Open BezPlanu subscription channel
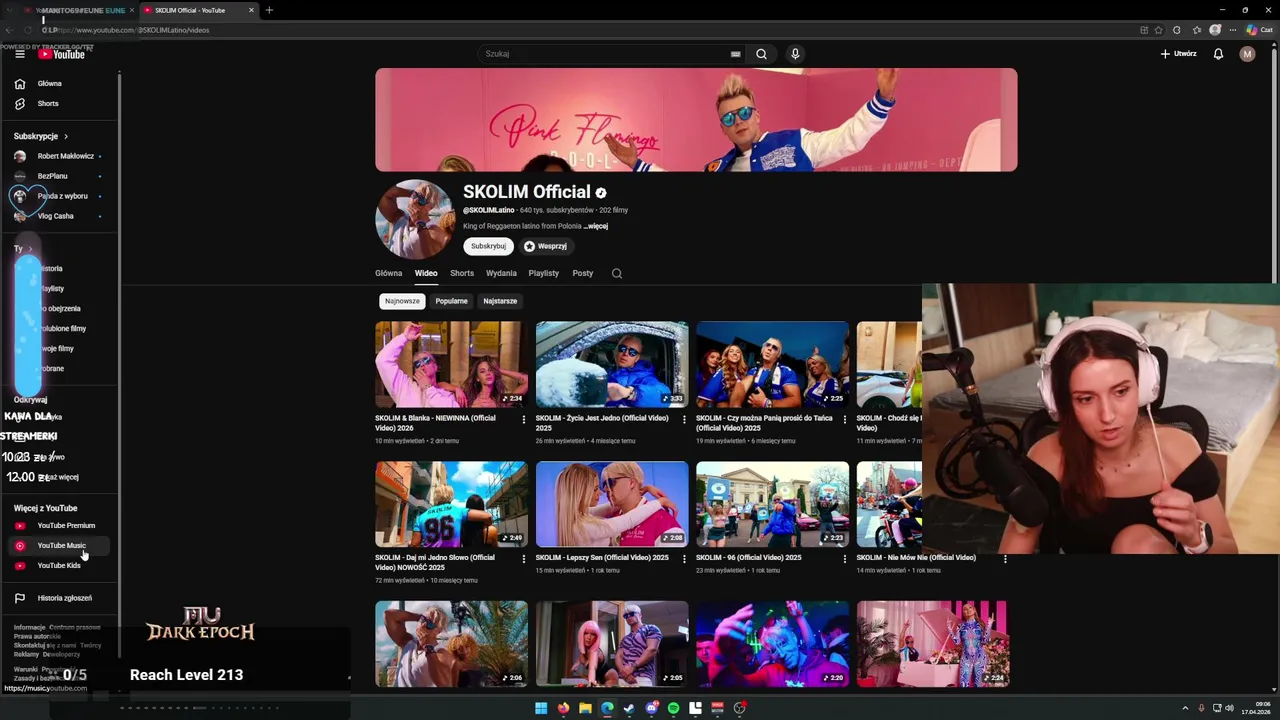 (x=60, y=176)
